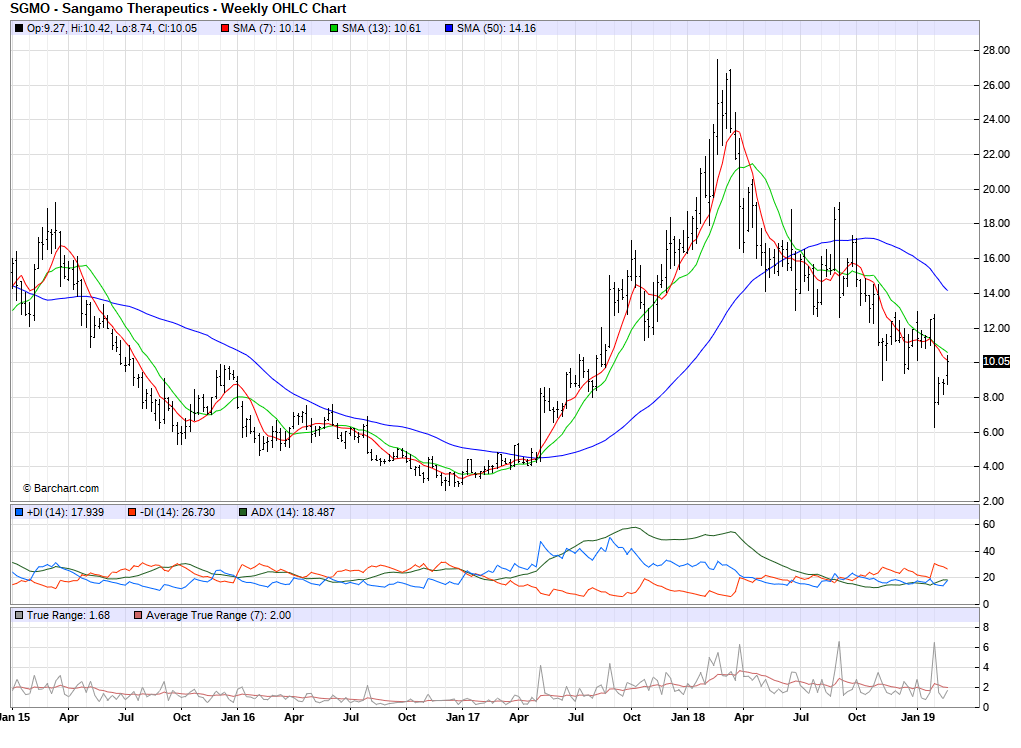The width and height of the screenshot is (1021, 748).
Task: Click the Jan 16 date axis label
Action: [238, 717]
